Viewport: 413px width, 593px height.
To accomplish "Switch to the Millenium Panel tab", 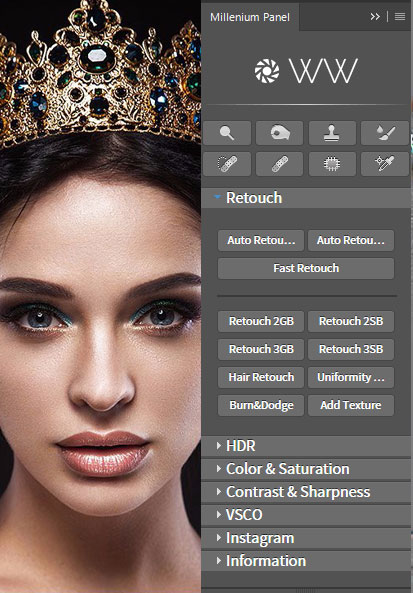I will (x=250, y=17).
